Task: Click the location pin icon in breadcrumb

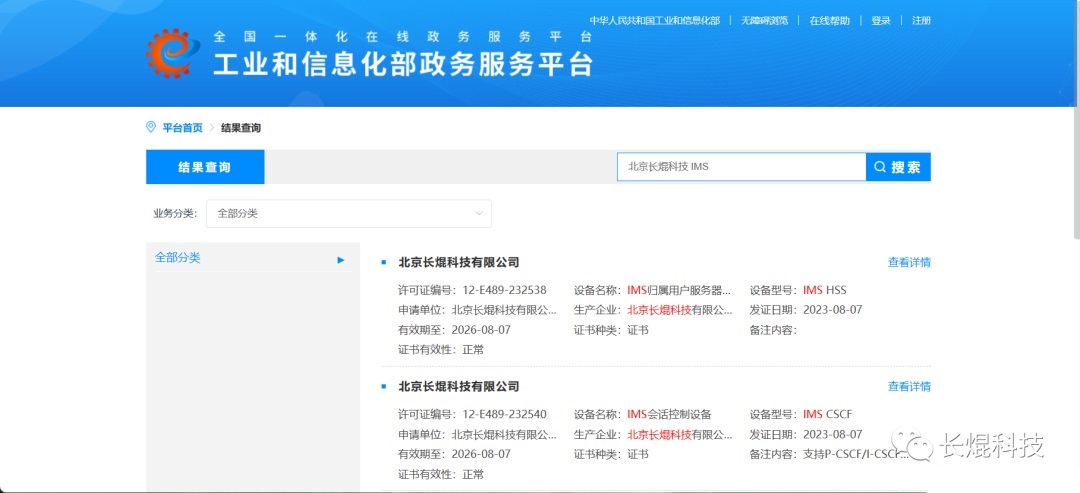Action: pyautogui.click(x=151, y=127)
